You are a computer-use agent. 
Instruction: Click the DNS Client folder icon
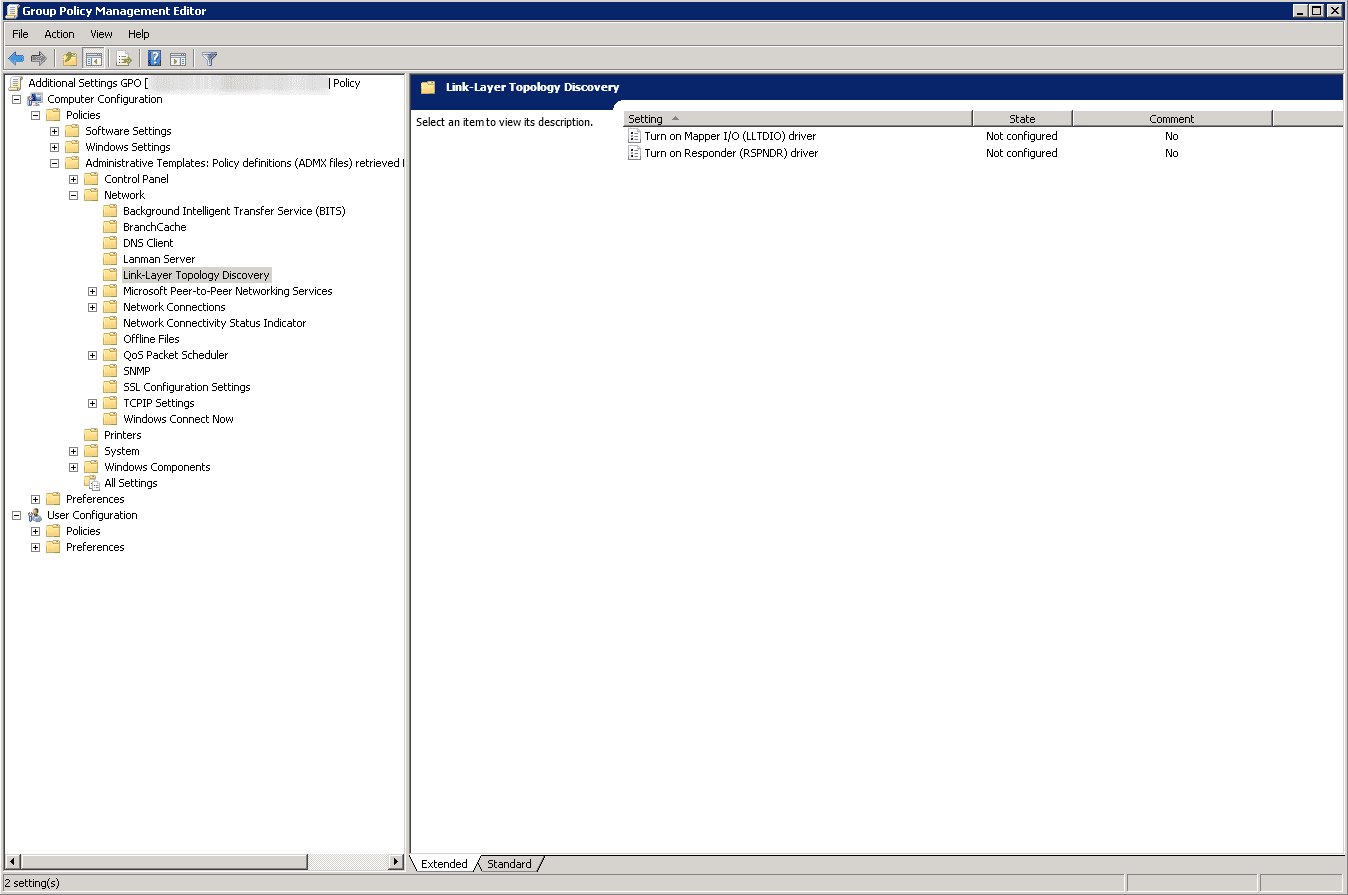[110, 243]
